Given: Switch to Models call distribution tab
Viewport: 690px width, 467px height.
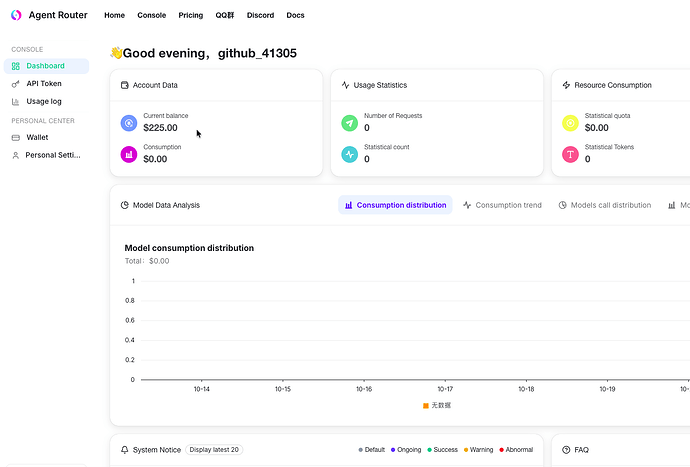Looking at the screenshot, I should tap(605, 205).
